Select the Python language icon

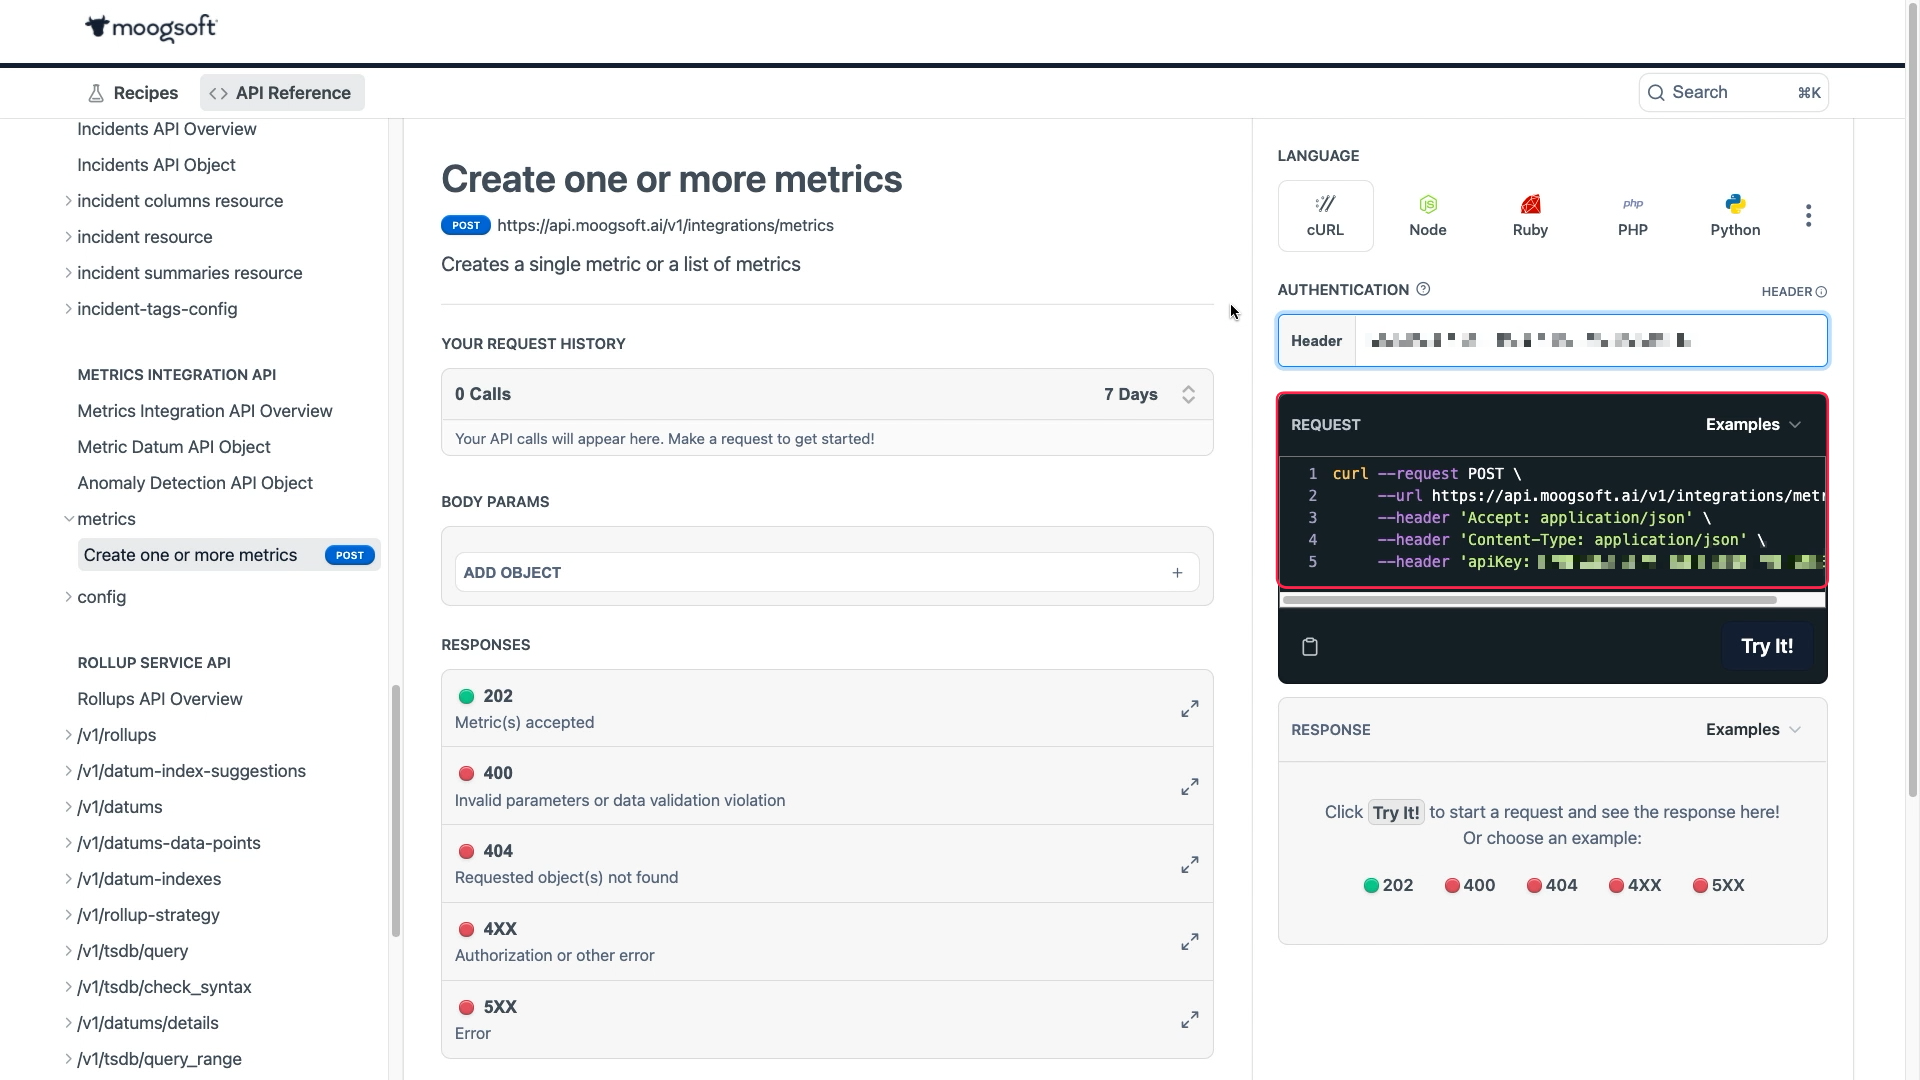click(1735, 216)
